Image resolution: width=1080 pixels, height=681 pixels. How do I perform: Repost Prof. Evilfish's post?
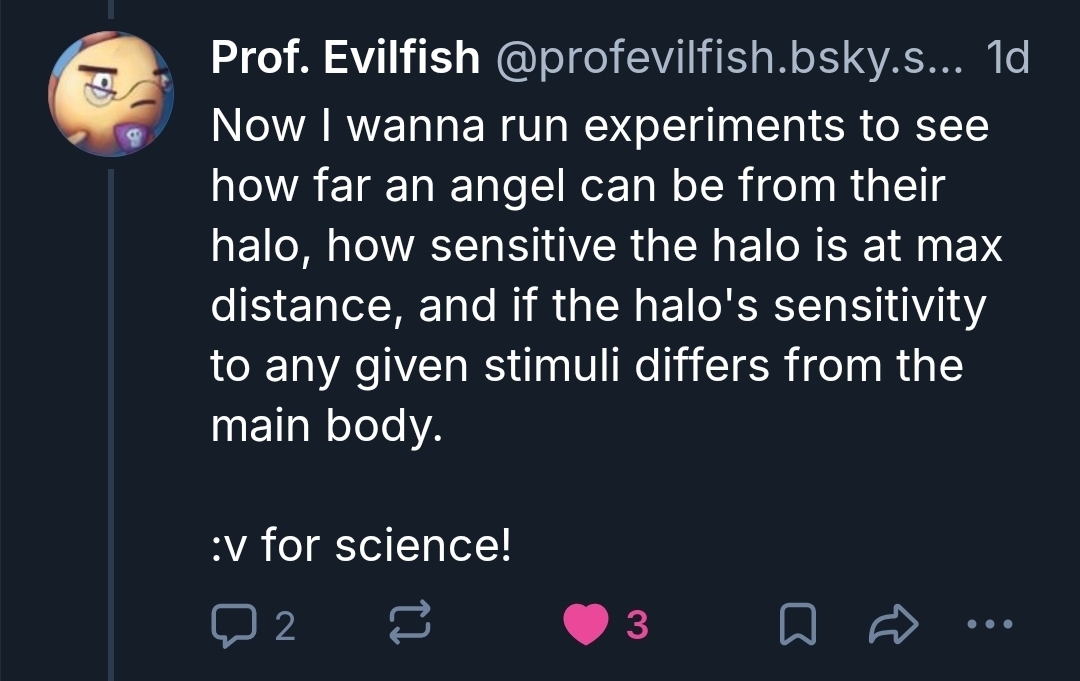(x=408, y=626)
